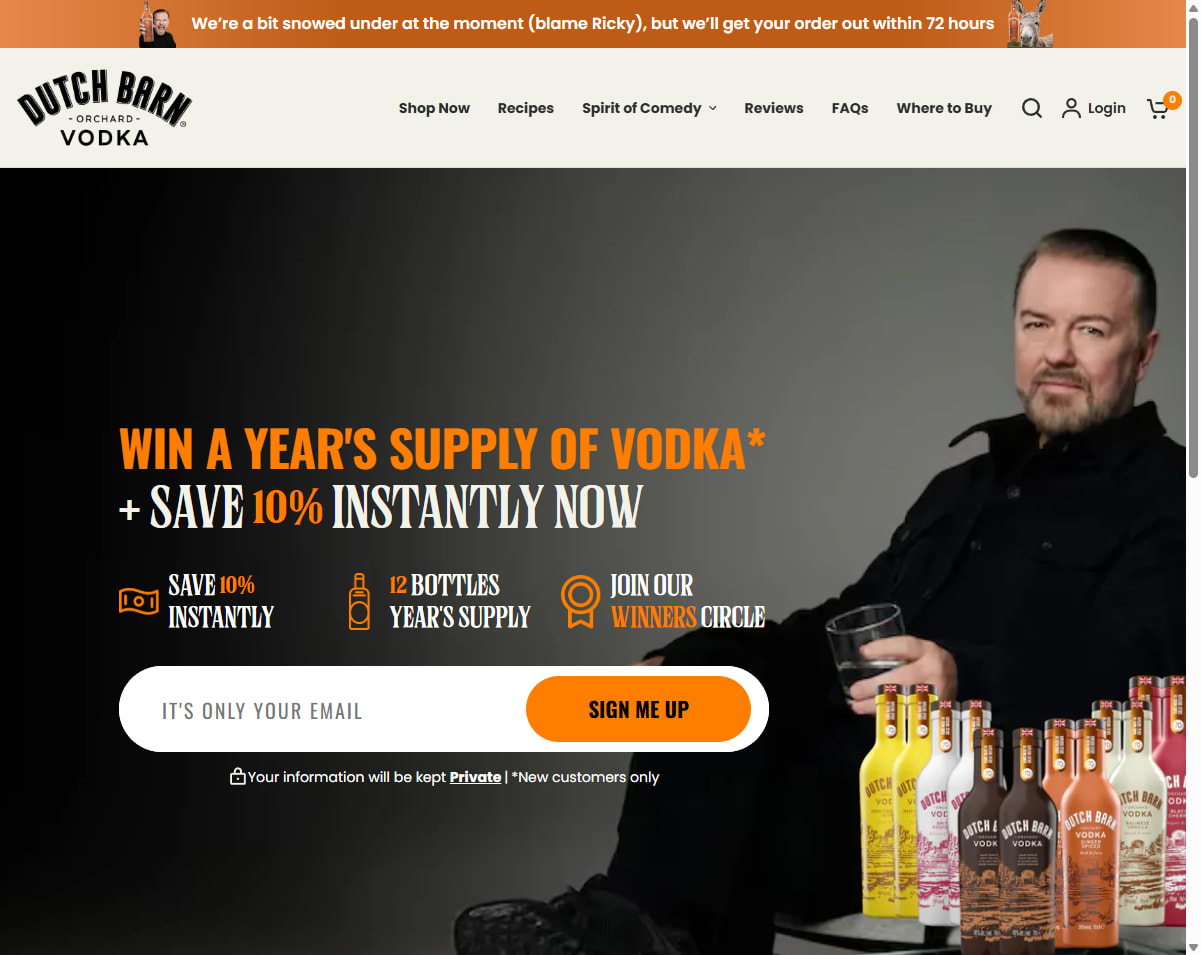Image resolution: width=1201 pixels, height=955 pixels.
Task: Open the Where to Buy page
Action: 944,108
